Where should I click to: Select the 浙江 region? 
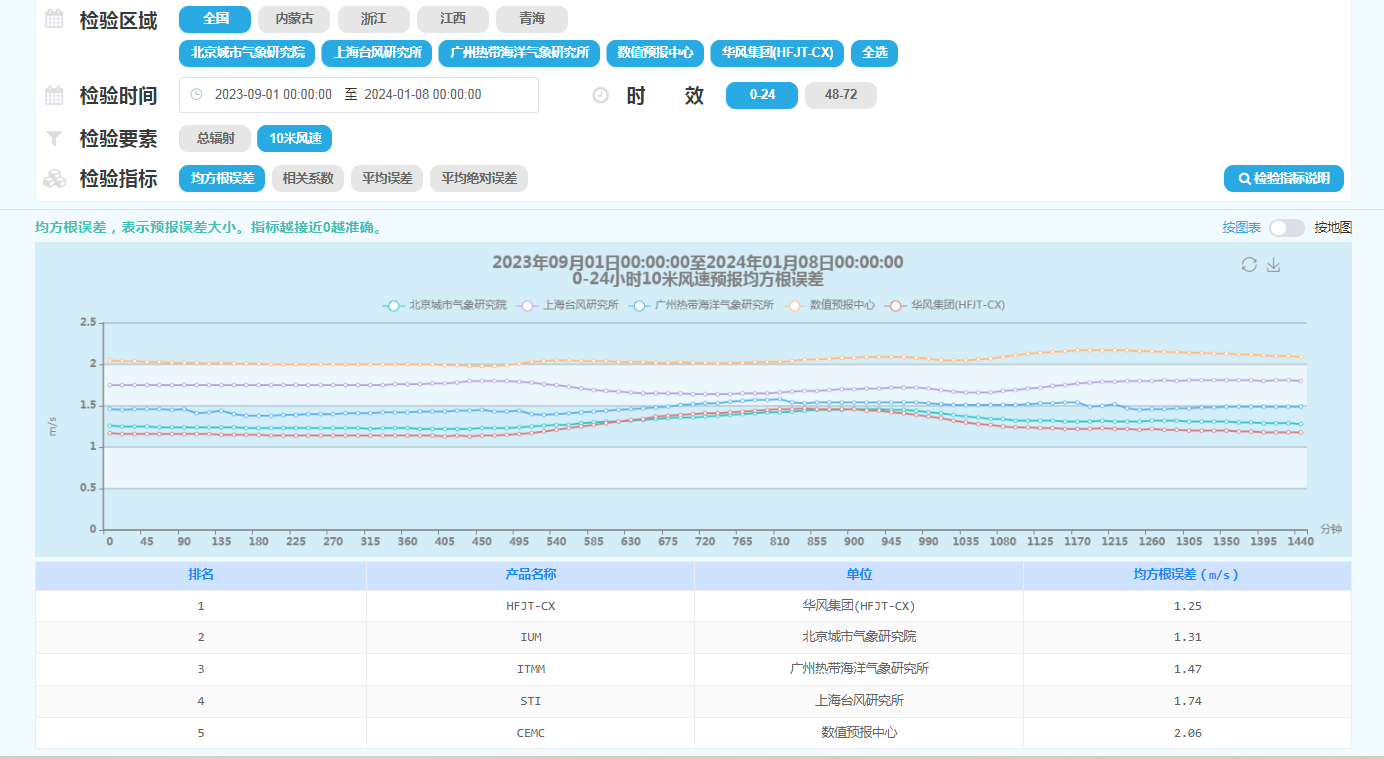373,19
